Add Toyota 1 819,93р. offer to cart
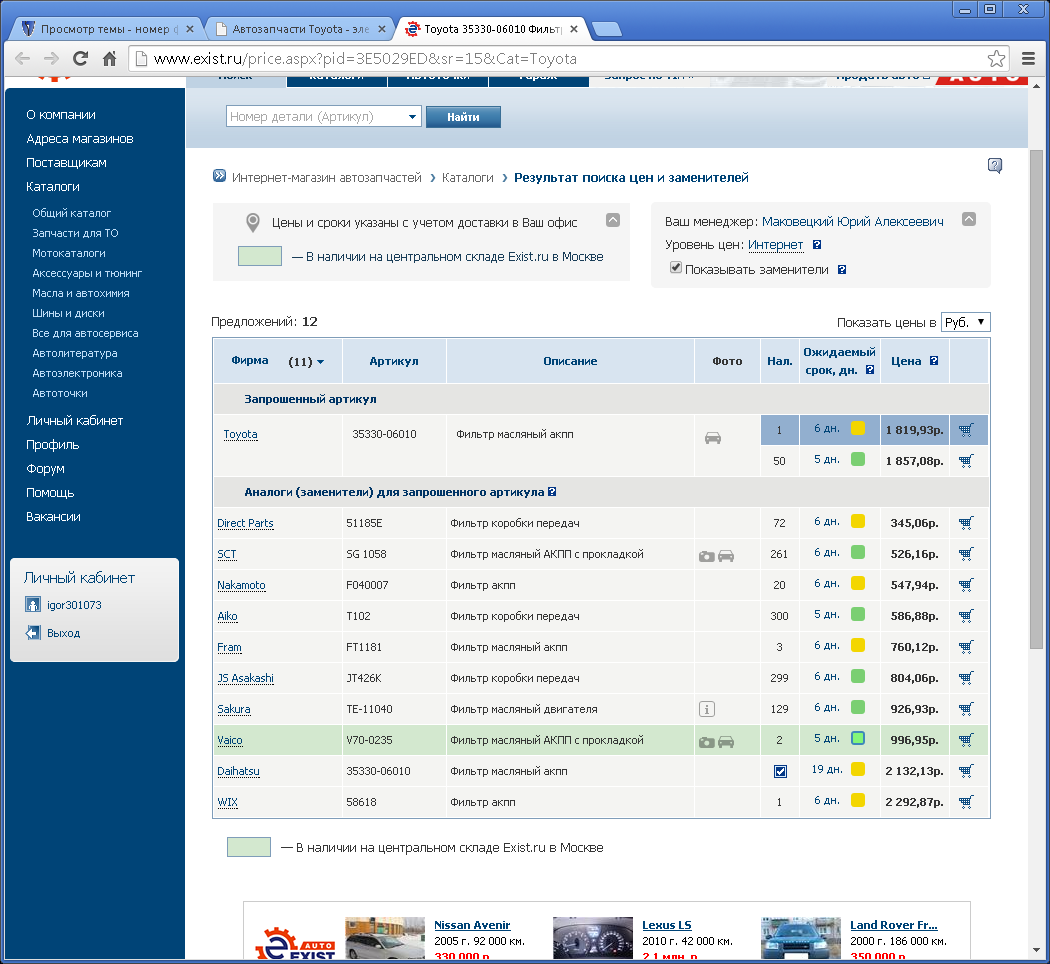This screenshot has width=1050, height=964. [x=965, y=430]
